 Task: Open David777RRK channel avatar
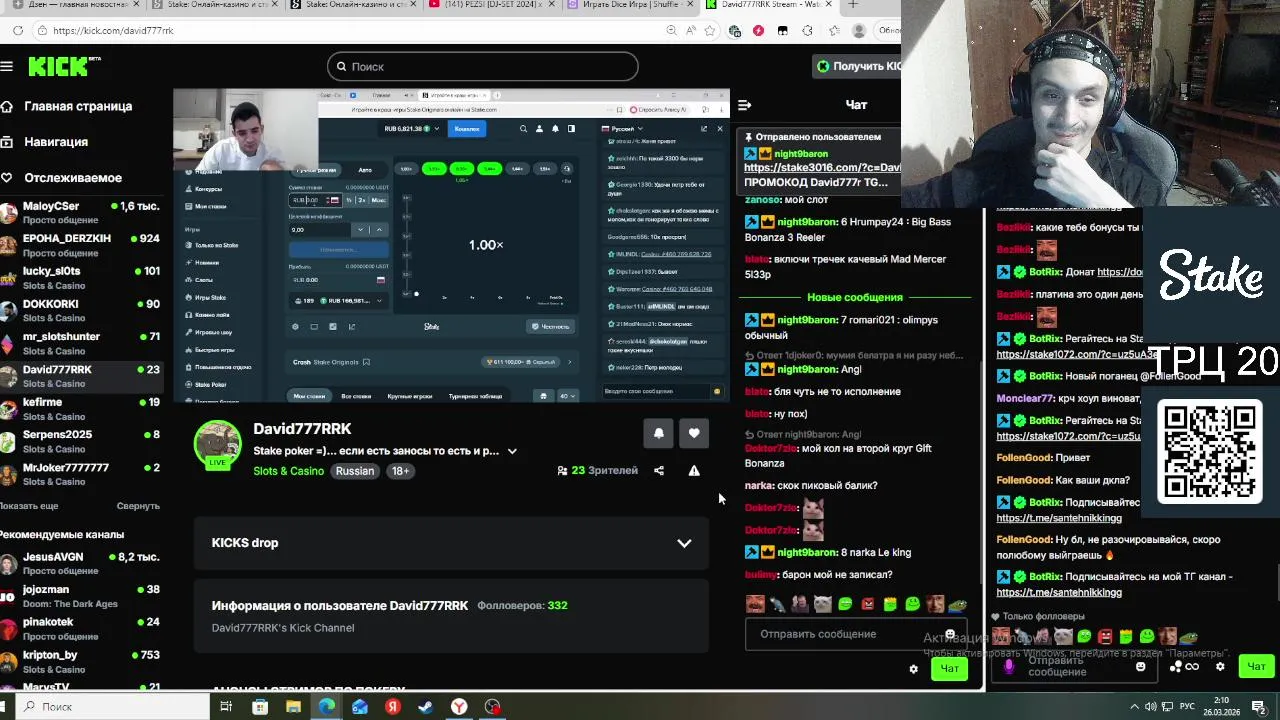tap(217, 444)
